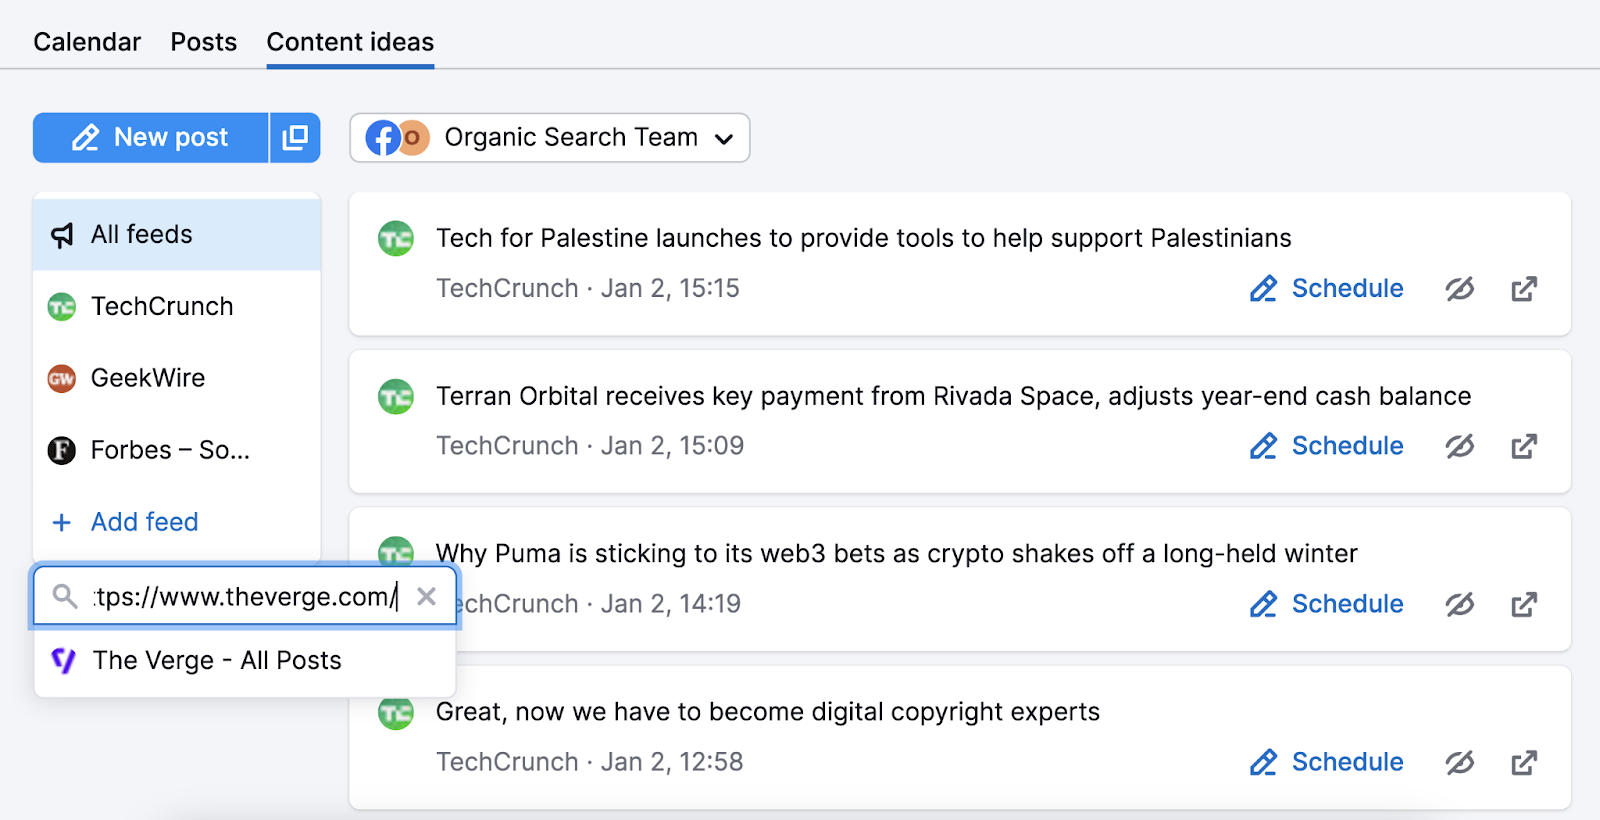Click the Why Puma is sticking headline

tap(897, 554)
